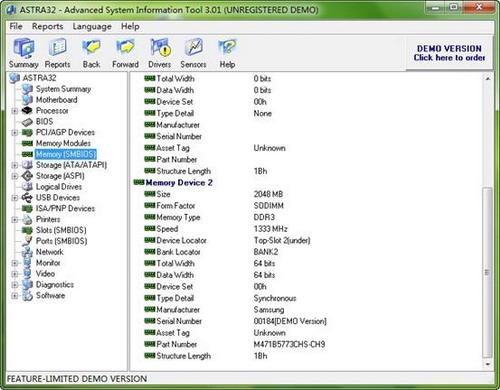500x390 pixels.
Task: Click the Synchronous type detail value
Action: click(x=275, y=298)
